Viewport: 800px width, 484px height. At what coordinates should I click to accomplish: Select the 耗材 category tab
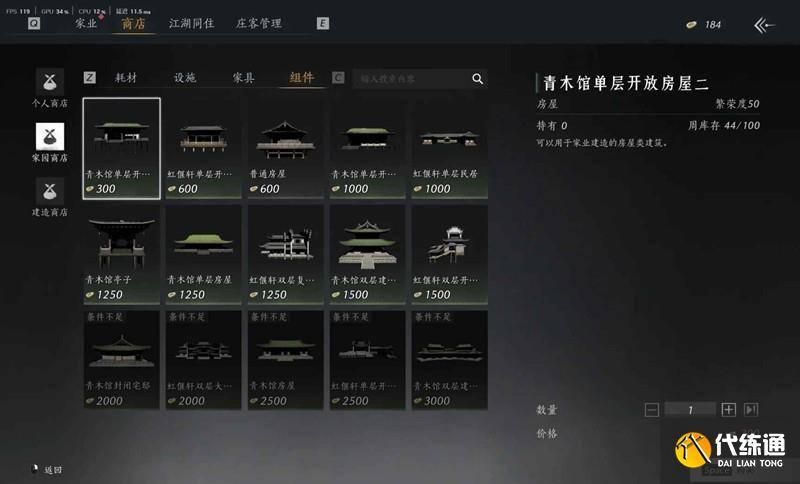point(126,78)
